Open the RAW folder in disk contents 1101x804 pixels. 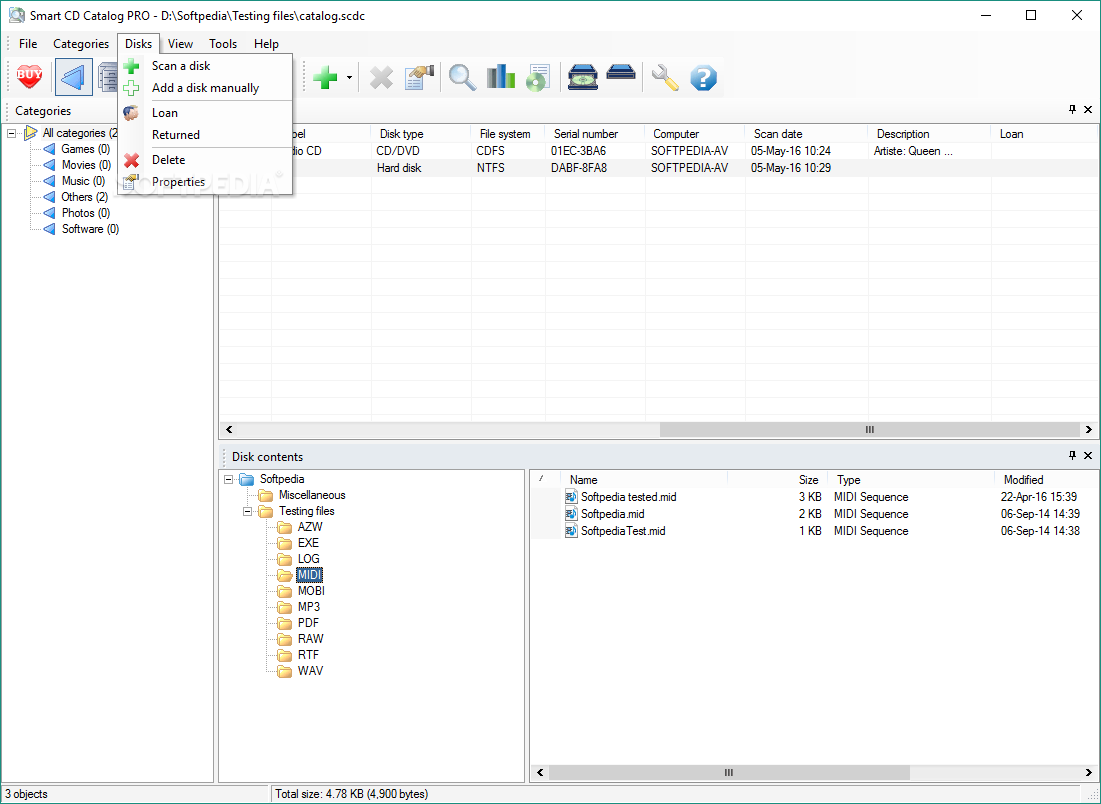click(x=310, y=639)
